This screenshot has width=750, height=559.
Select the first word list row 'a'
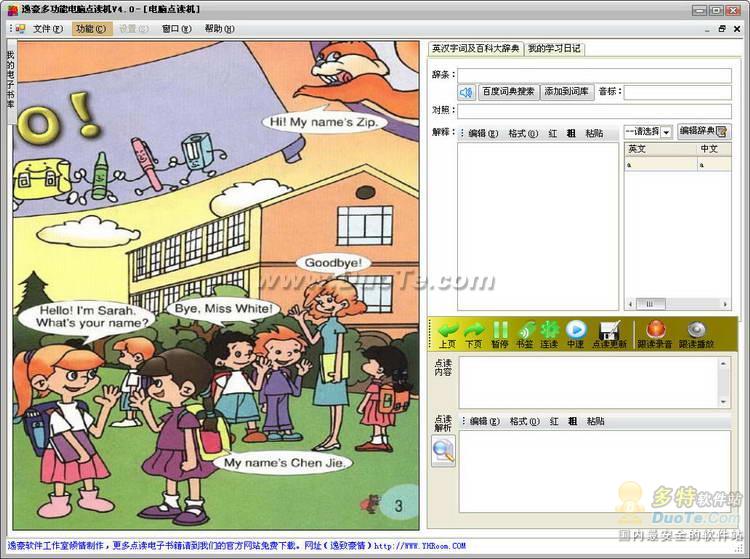(x=678, y=164)
